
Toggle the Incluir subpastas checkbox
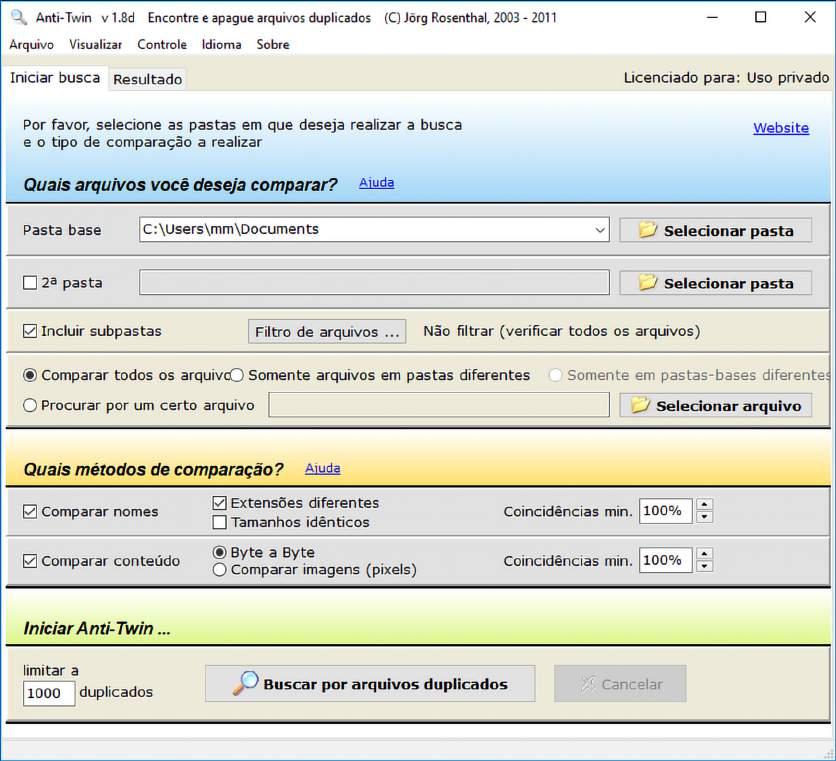30,331
